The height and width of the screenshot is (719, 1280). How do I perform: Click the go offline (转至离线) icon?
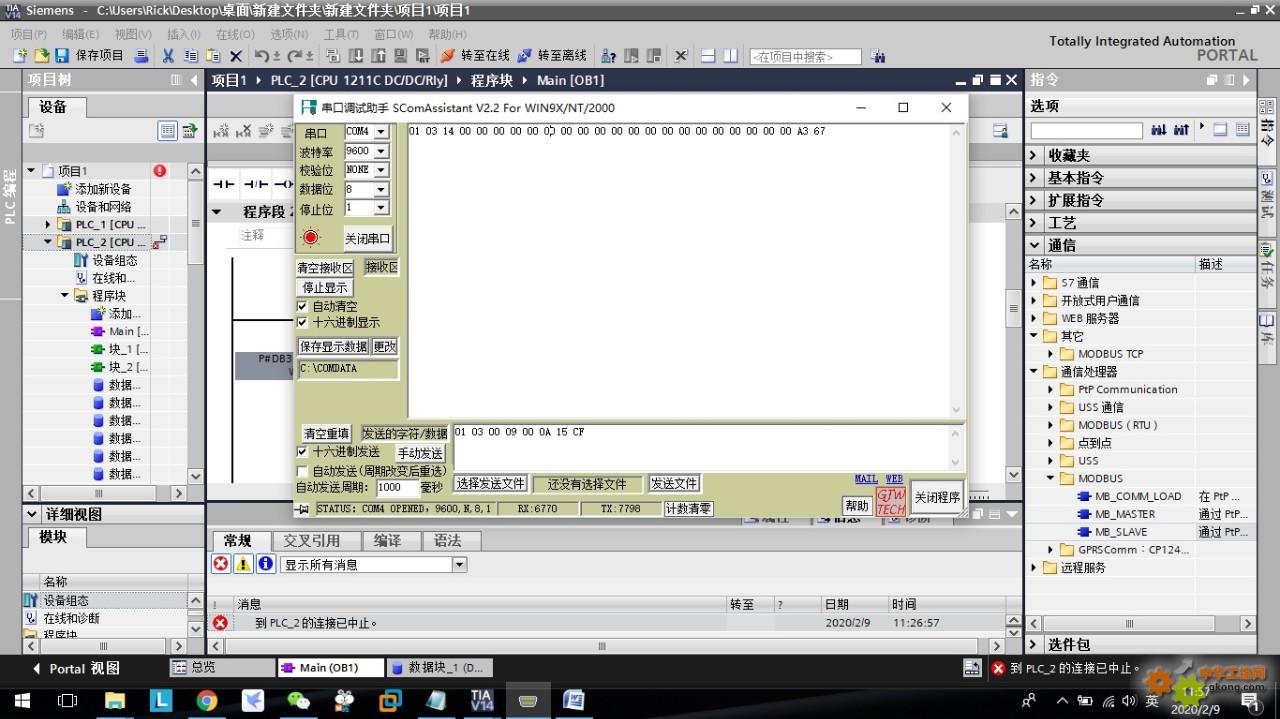[x=524, y=56]
